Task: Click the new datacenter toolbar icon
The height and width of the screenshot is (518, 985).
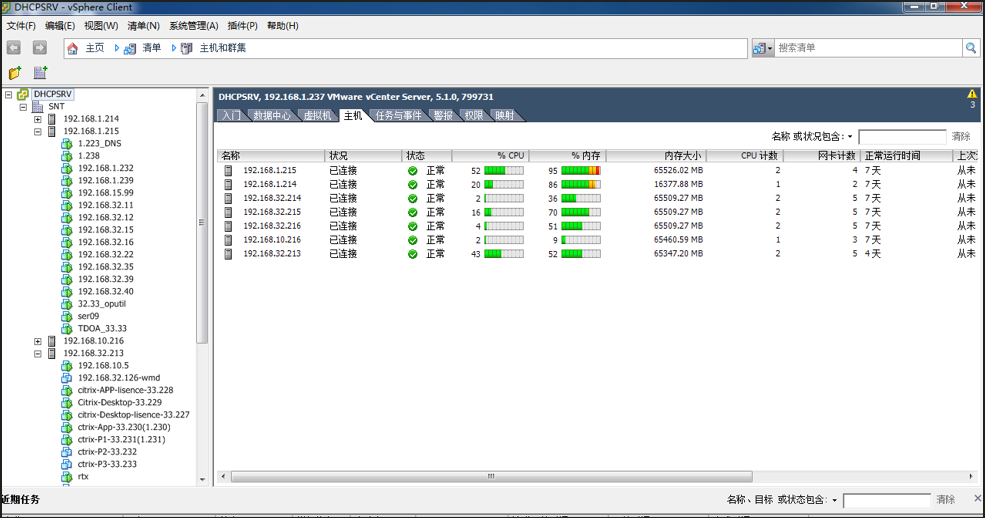Action: [x=41, y=73]
